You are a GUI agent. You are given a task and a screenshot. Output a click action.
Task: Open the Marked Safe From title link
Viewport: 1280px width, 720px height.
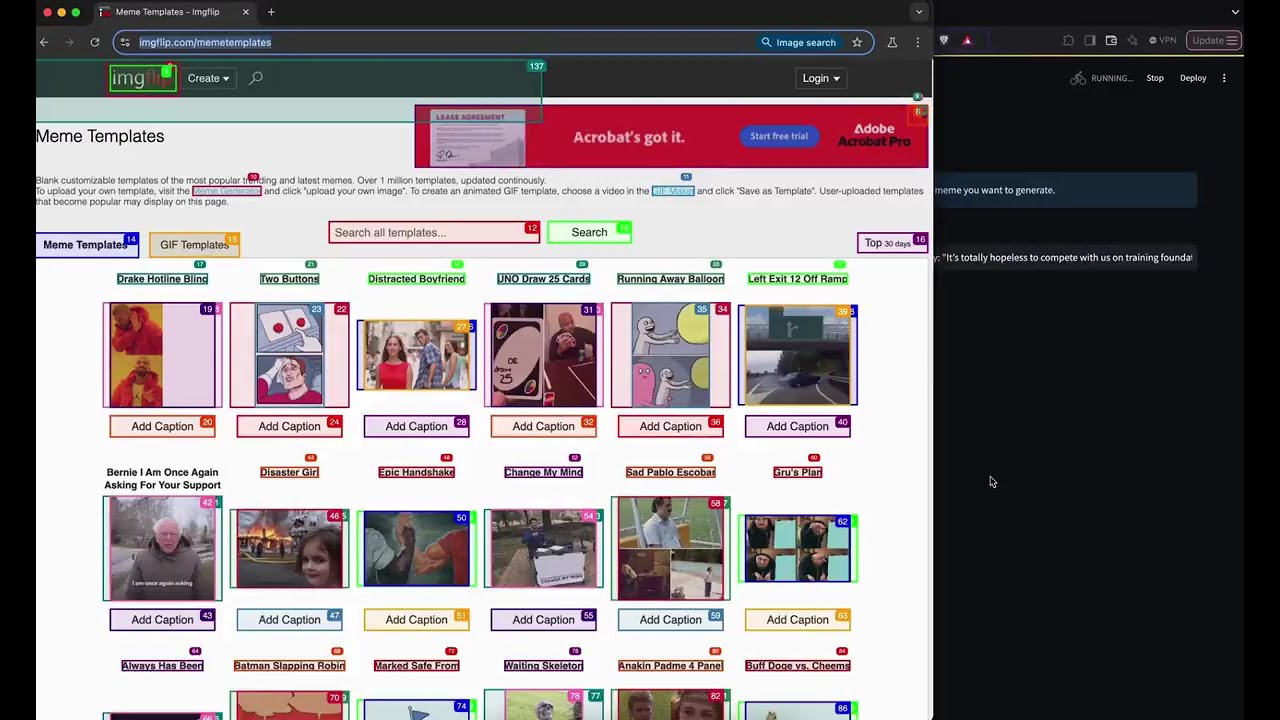tap(416, 666)
